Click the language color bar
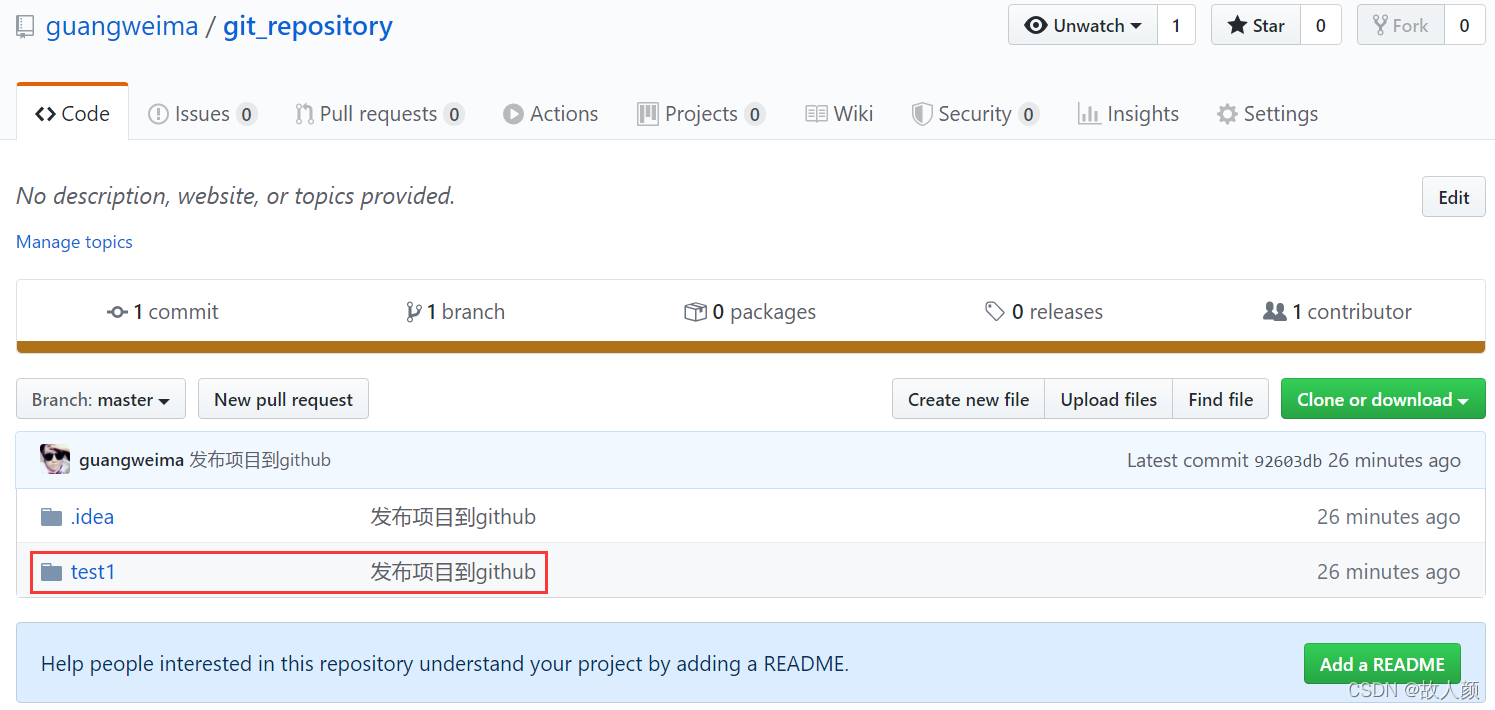Image resolution: width=1495 pixels, height=710 pixels. pos(751,347)
